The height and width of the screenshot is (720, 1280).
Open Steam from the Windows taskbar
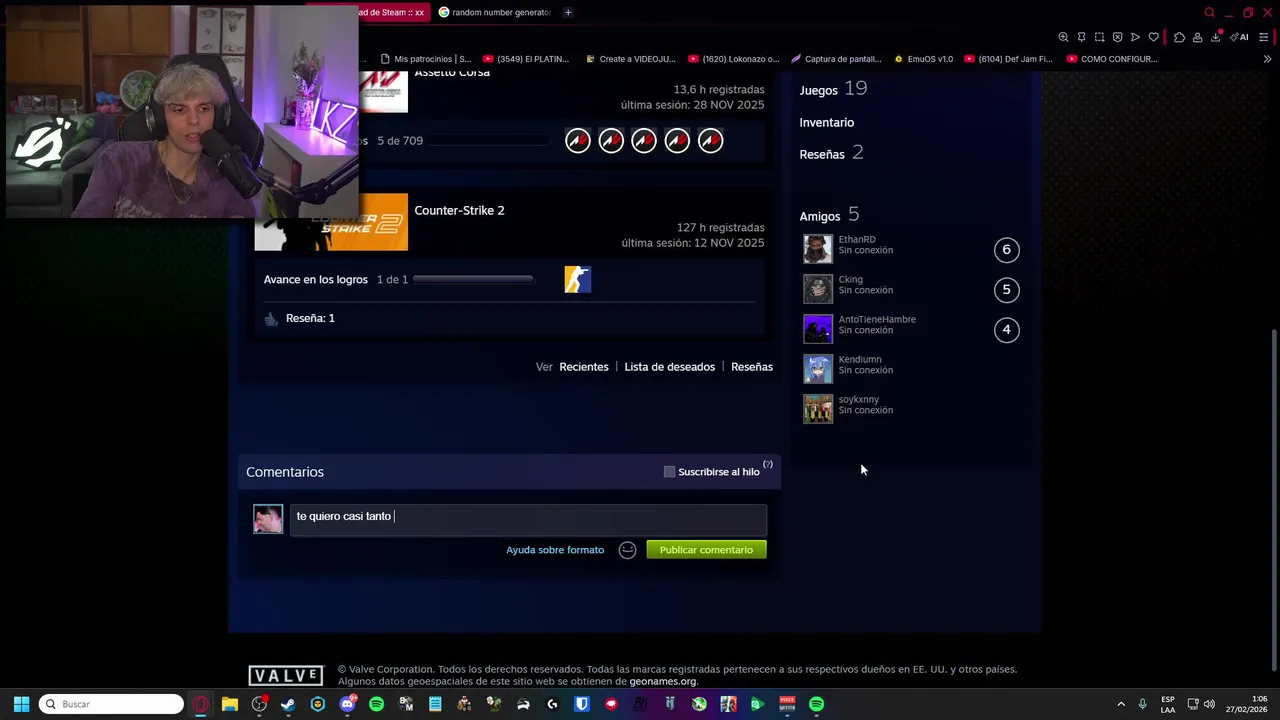point(288,704)
